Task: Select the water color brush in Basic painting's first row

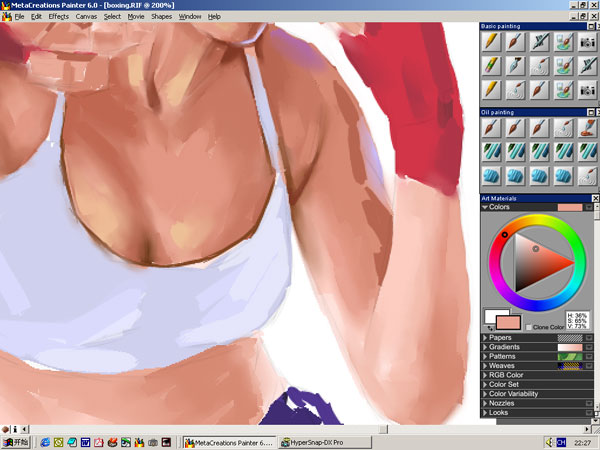Action: click(x=564, y=42)
